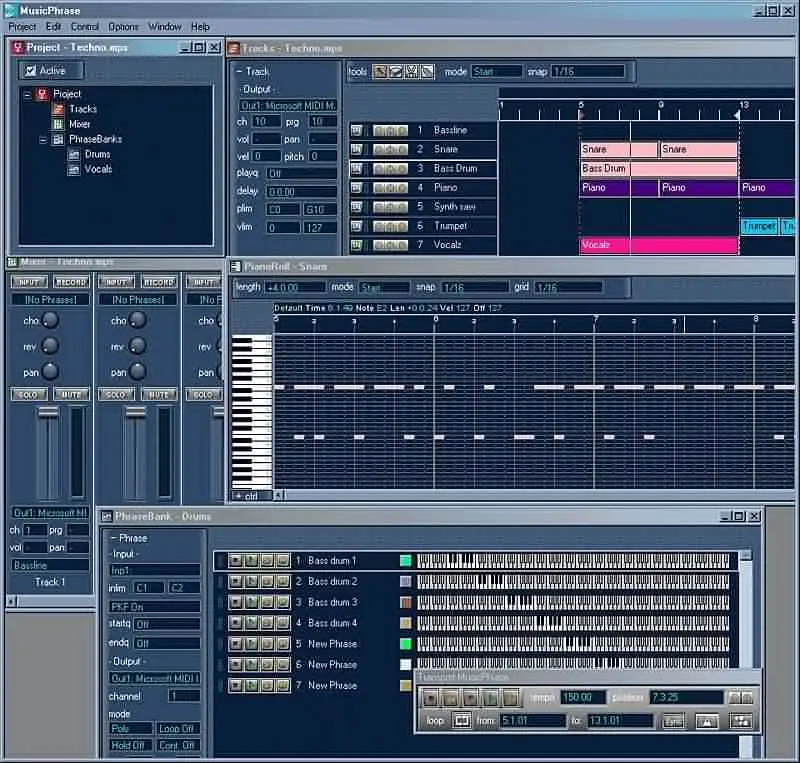Screen dimensions: 800x763
Task: Click the red Project root icon in tree
Action: click(x=42, y=94)
